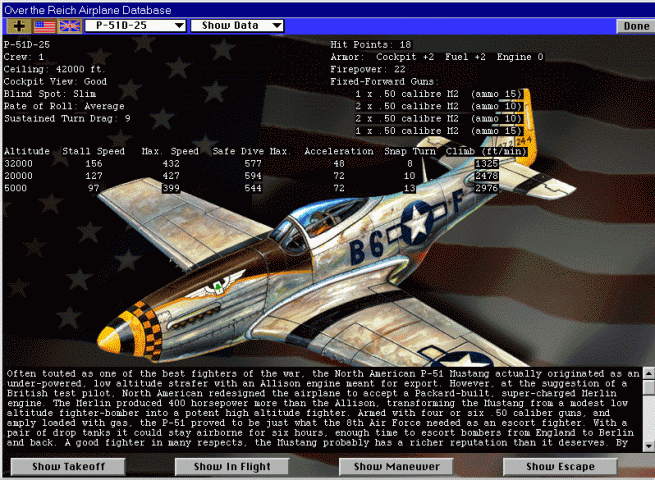Click the 'Over the Reich Airplane Database' title bar

[x=328, y=9]
